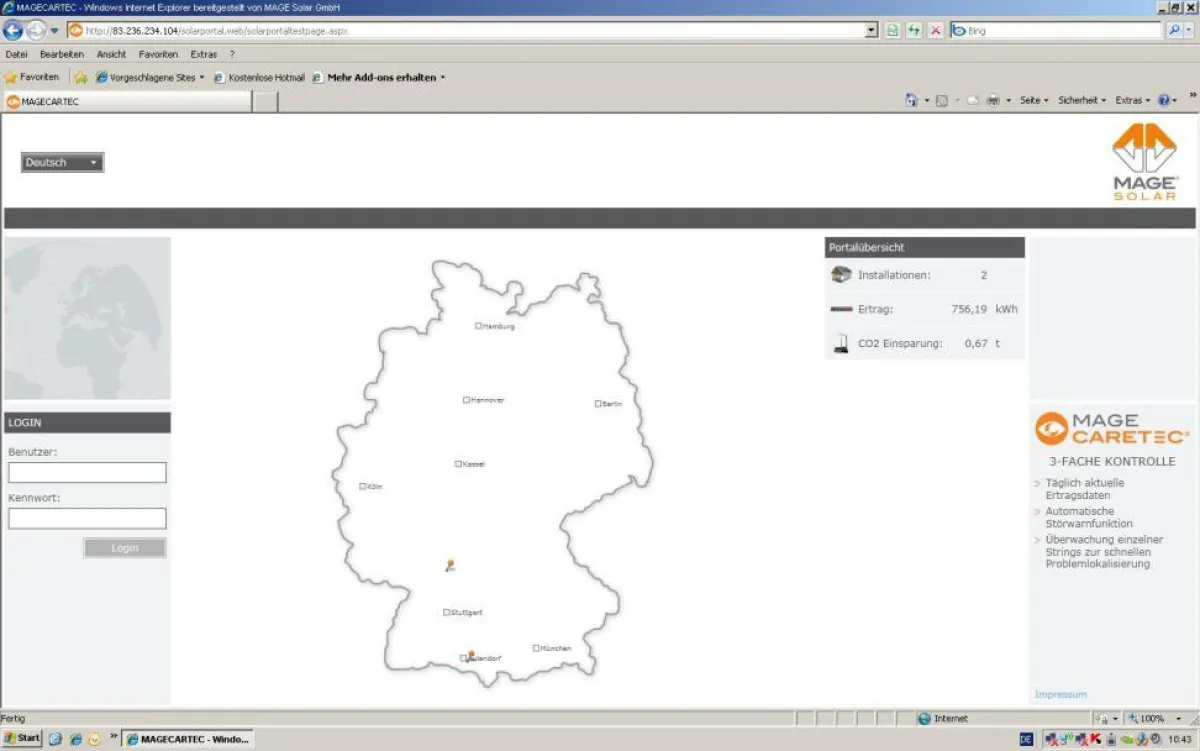Expand the address bar history dropdown
This screenshot has height=751, width=1200.
(872, 31)
